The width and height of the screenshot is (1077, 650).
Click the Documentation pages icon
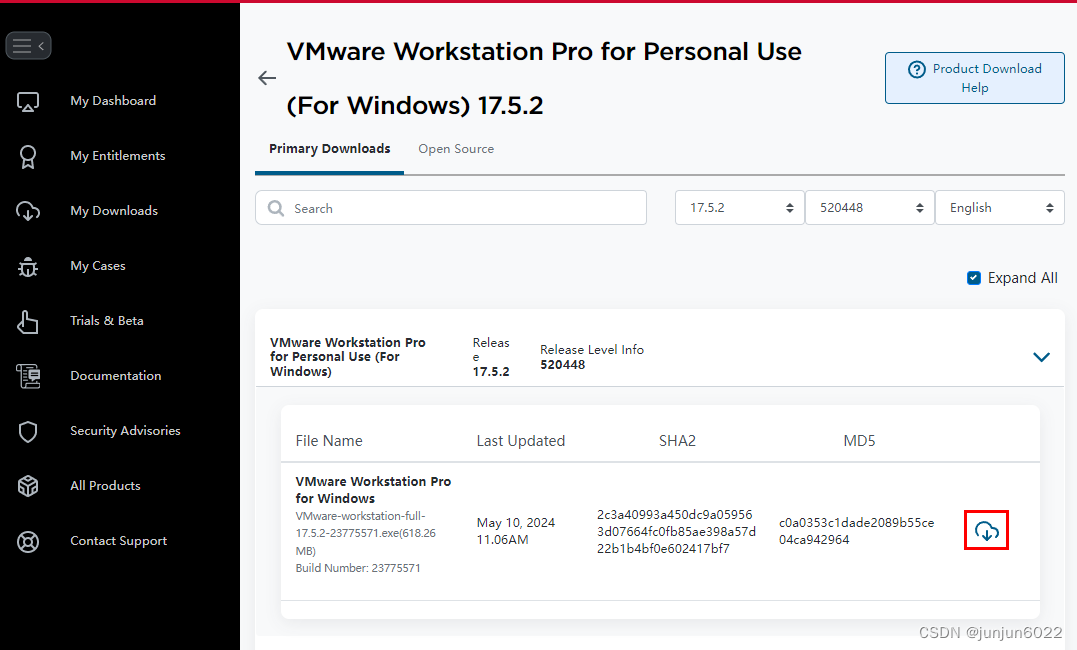pos(27,376)
